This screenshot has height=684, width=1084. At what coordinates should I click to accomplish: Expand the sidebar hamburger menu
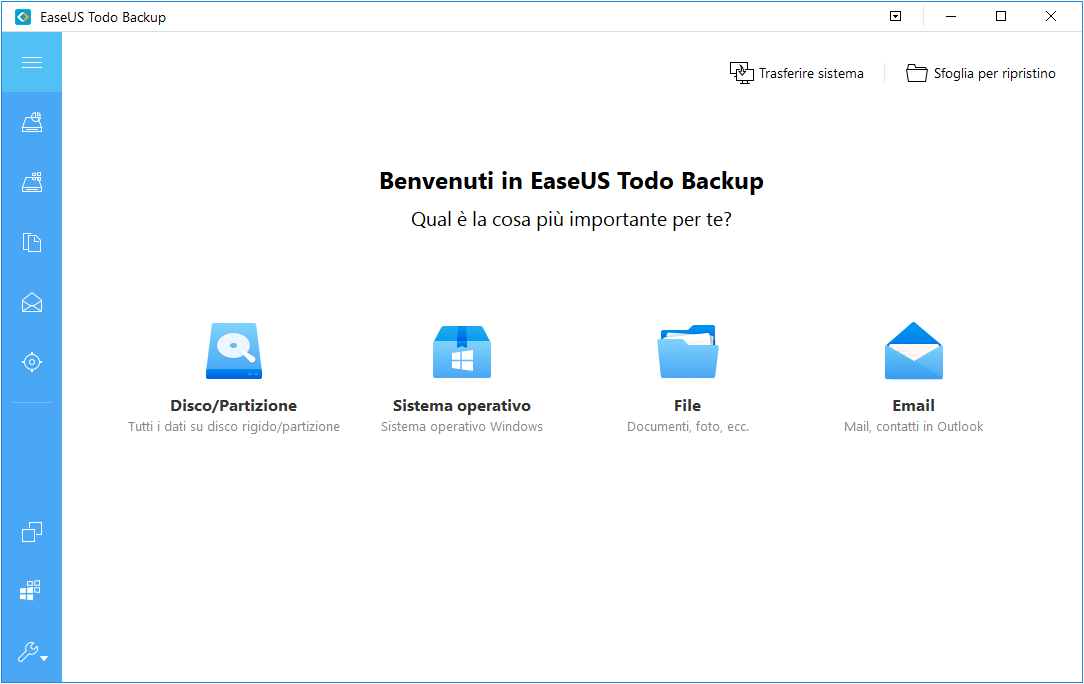coord(31,62)
